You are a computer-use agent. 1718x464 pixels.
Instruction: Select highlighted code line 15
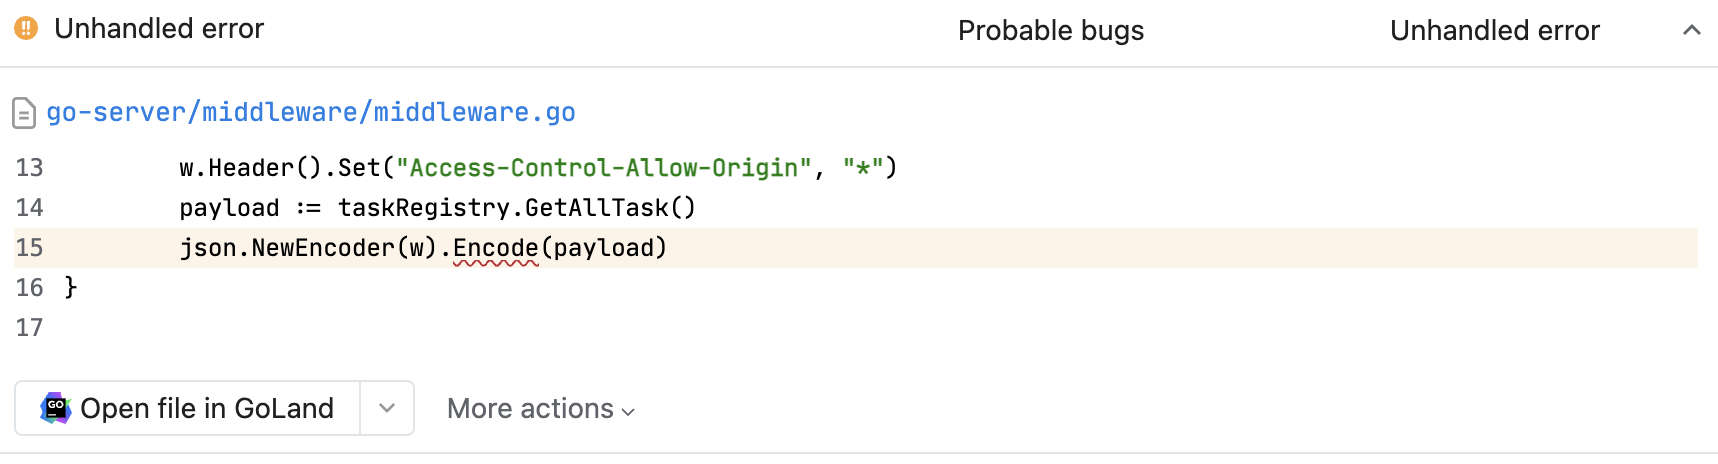[x=856, y=247]
